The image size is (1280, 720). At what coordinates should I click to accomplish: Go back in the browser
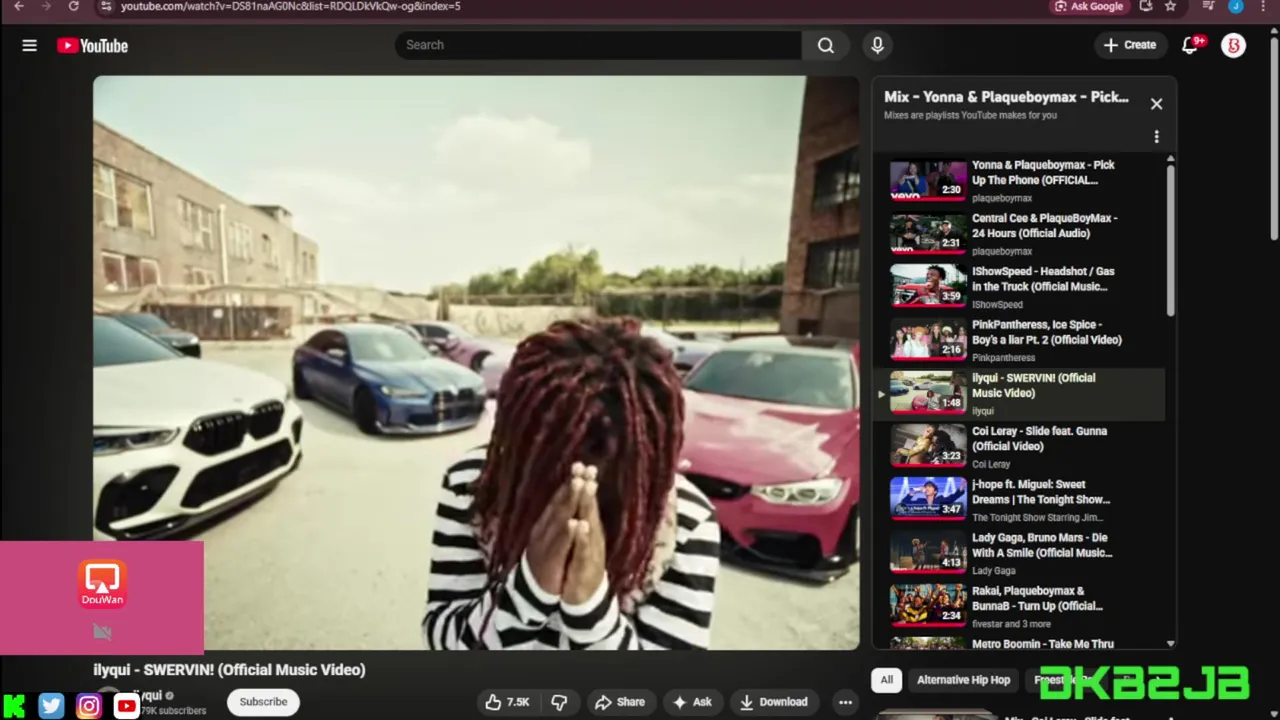point(18,6)
